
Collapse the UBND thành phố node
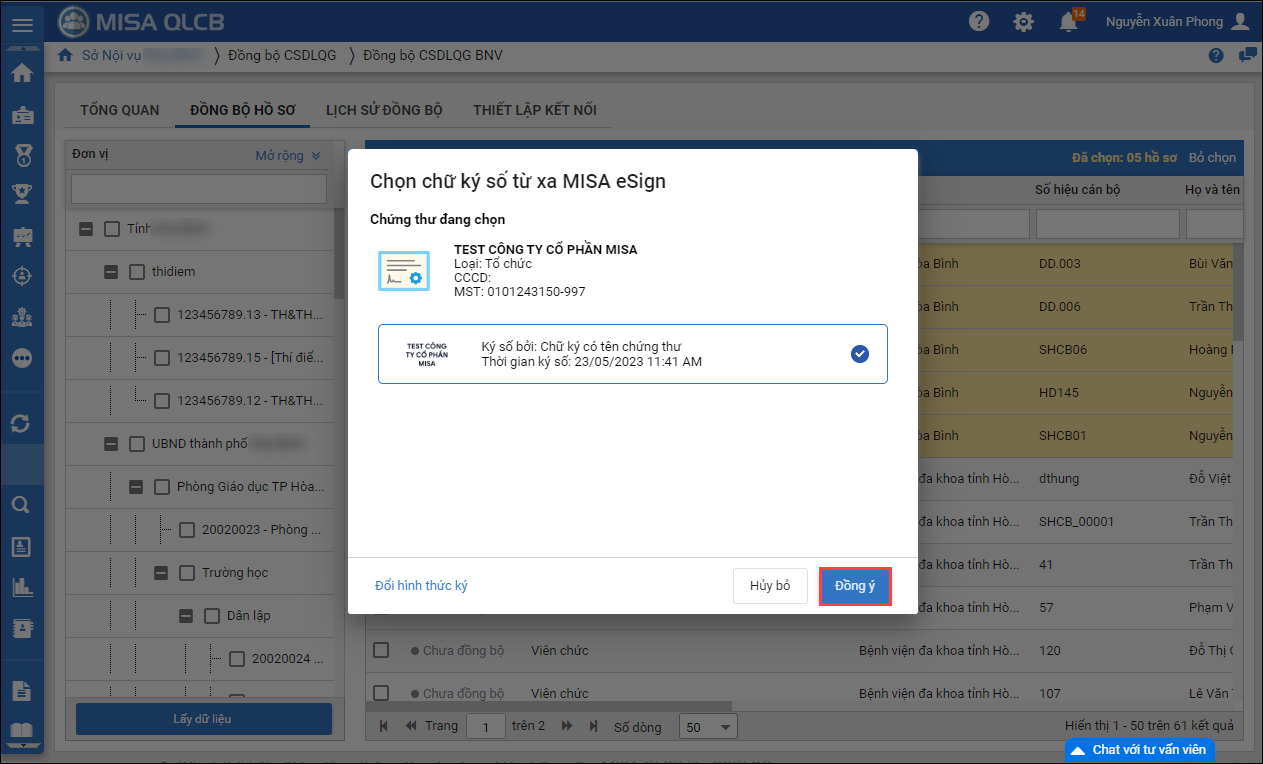(x=111, y=444)
